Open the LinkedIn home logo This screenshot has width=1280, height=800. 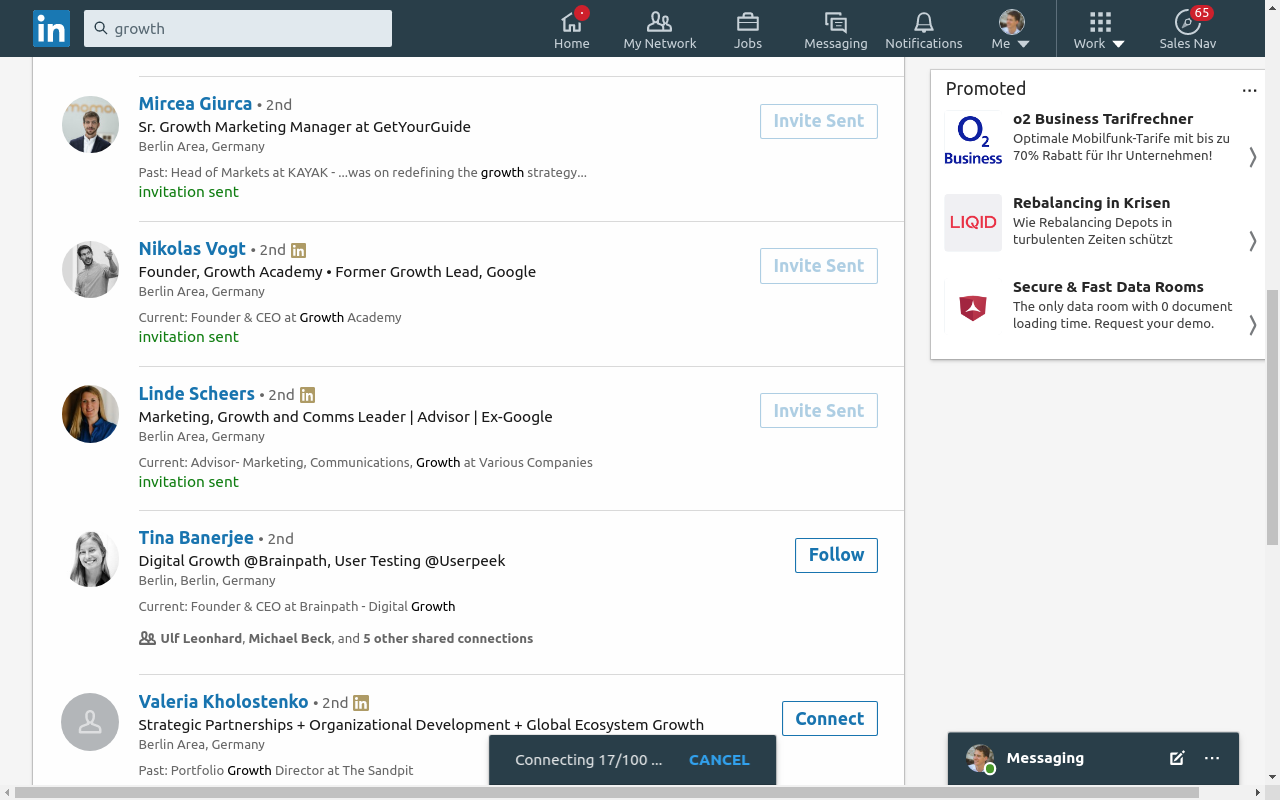click(51, 28)
